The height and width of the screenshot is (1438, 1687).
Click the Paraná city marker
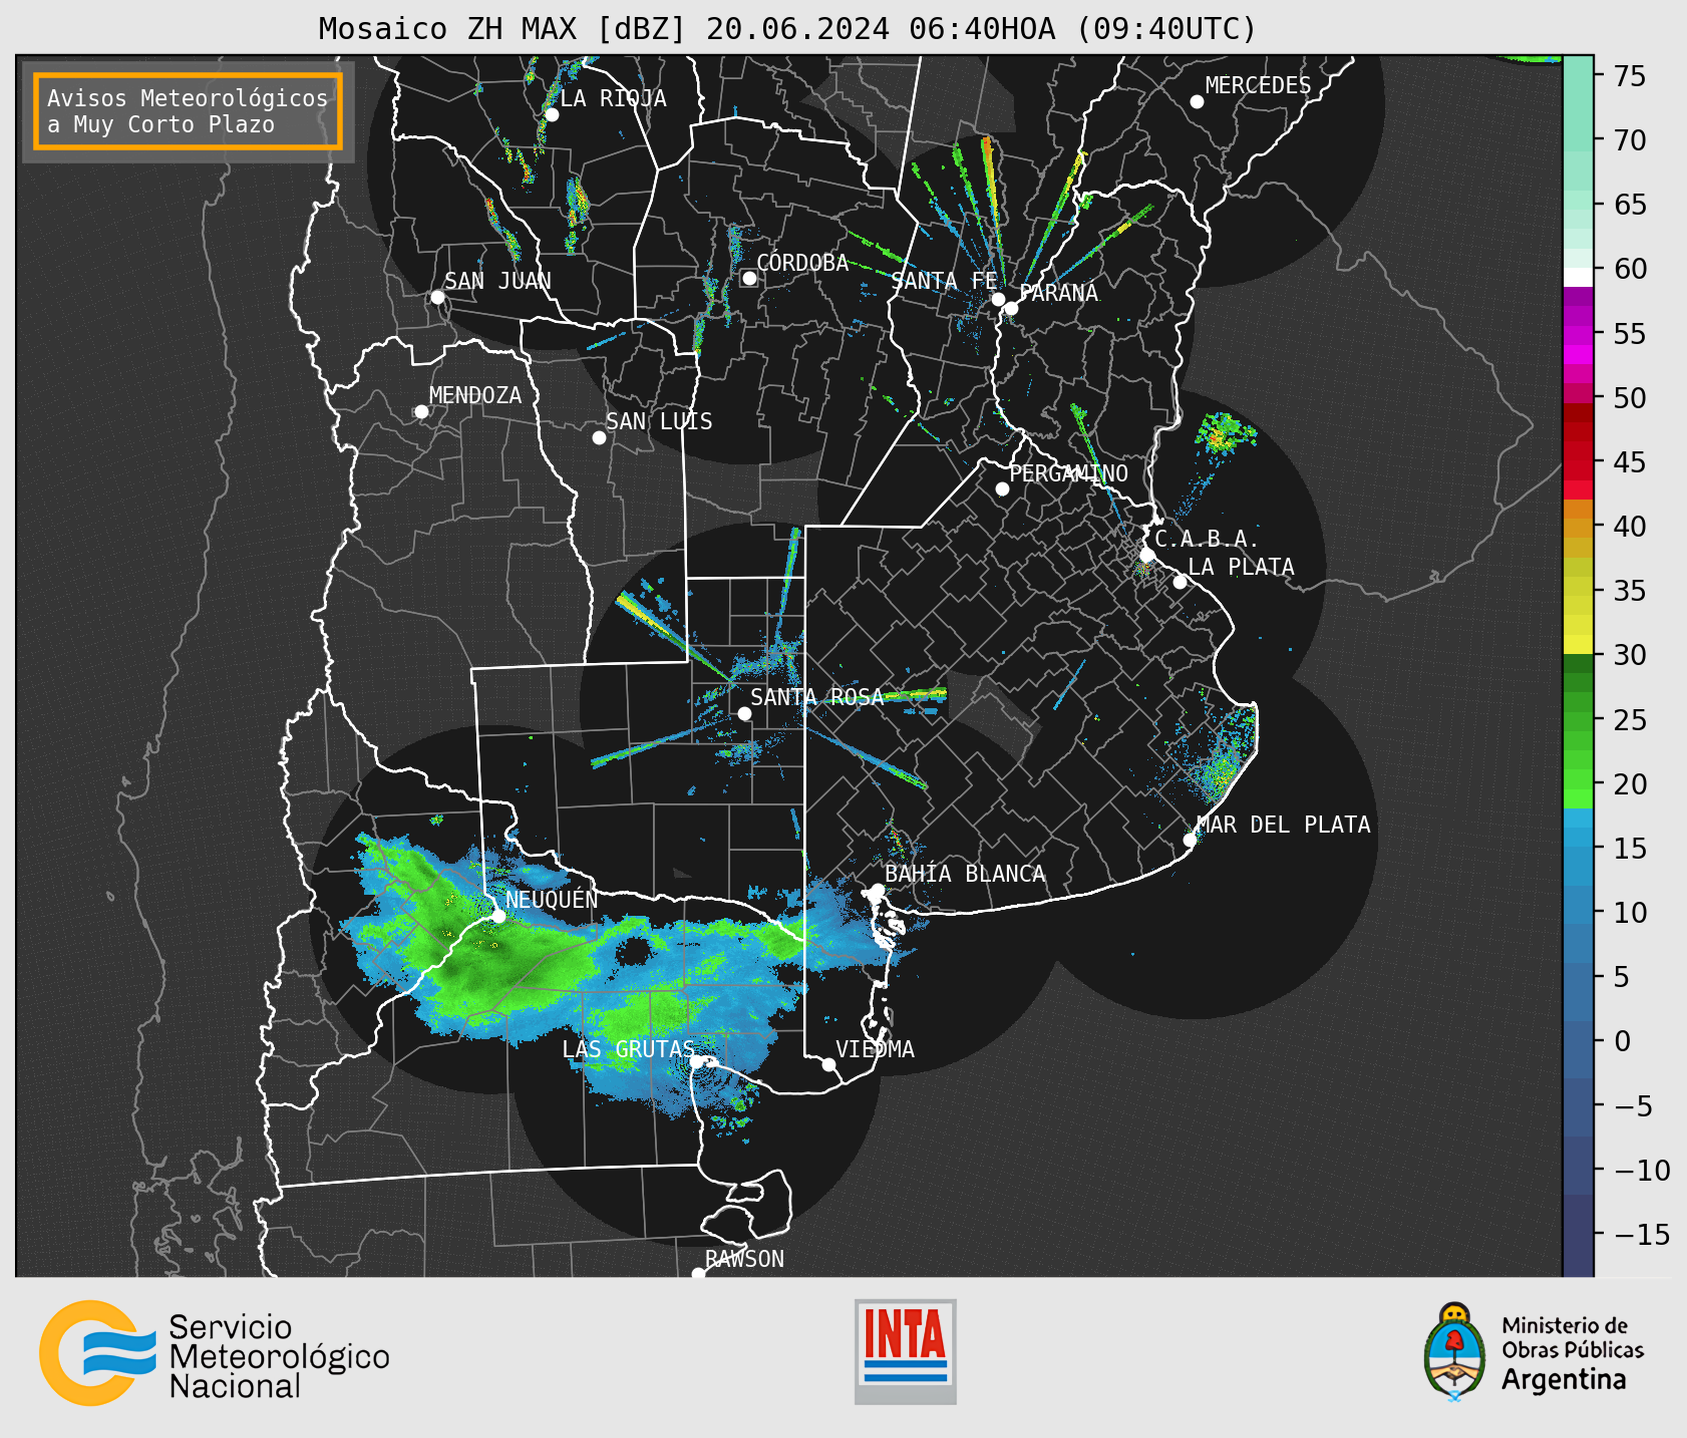point(1011,308)
